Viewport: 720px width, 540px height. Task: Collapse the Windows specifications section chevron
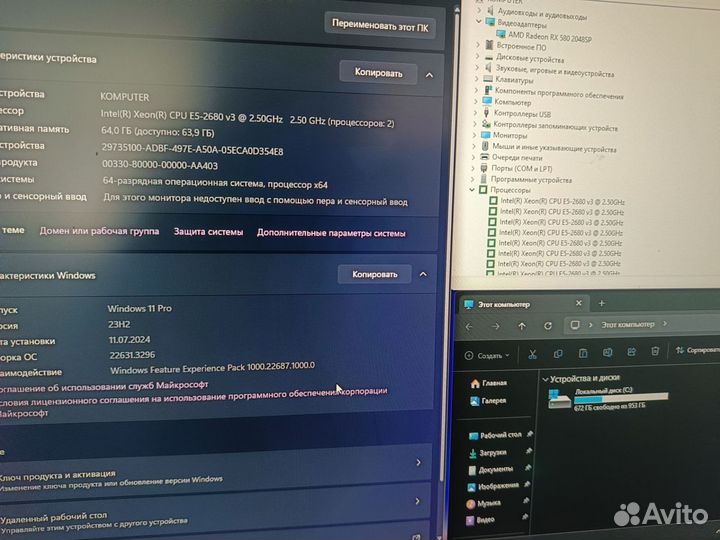(423, 274)
